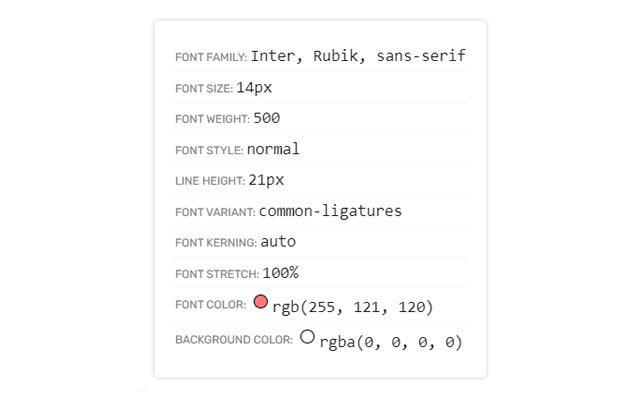Click the FONT VARIANT label
The height and width of the screenshot is (400, 640).
(215, 213)
